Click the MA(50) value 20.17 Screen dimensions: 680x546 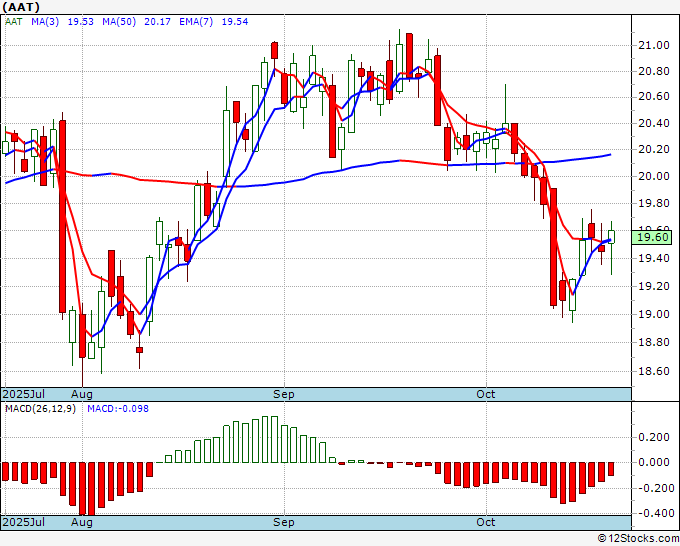pos(157,22)
